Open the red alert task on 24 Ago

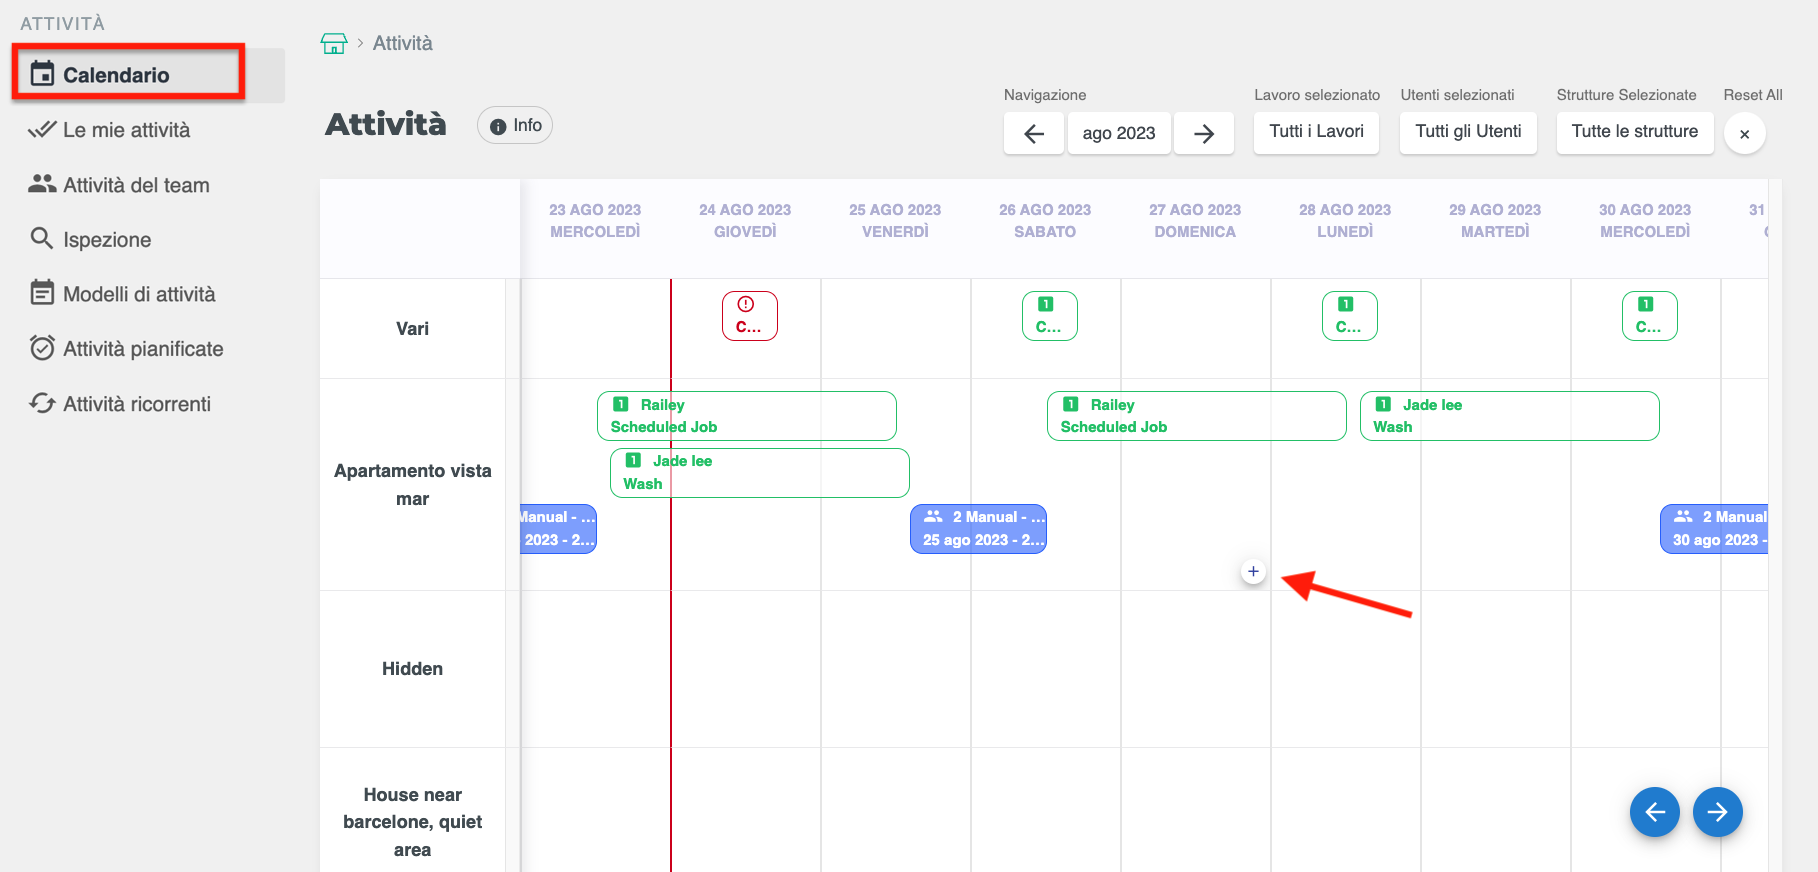coord(749,316)
